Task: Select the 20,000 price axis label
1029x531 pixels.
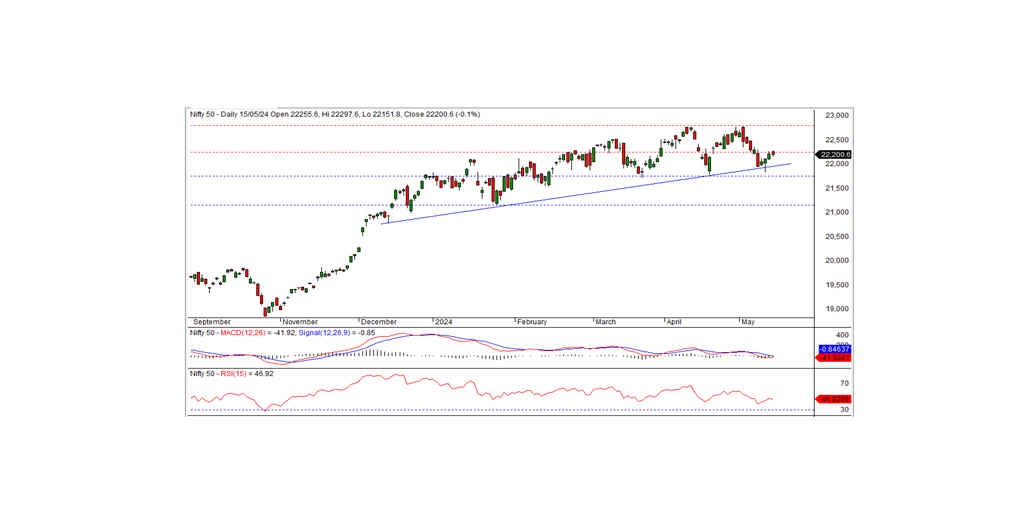Action: [x=838, y=261]
